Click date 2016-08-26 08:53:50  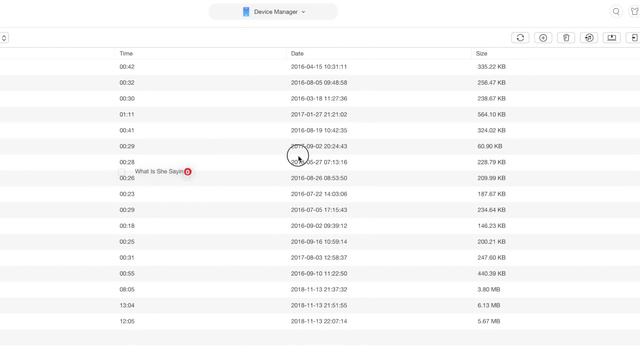(x=319, y=178)
